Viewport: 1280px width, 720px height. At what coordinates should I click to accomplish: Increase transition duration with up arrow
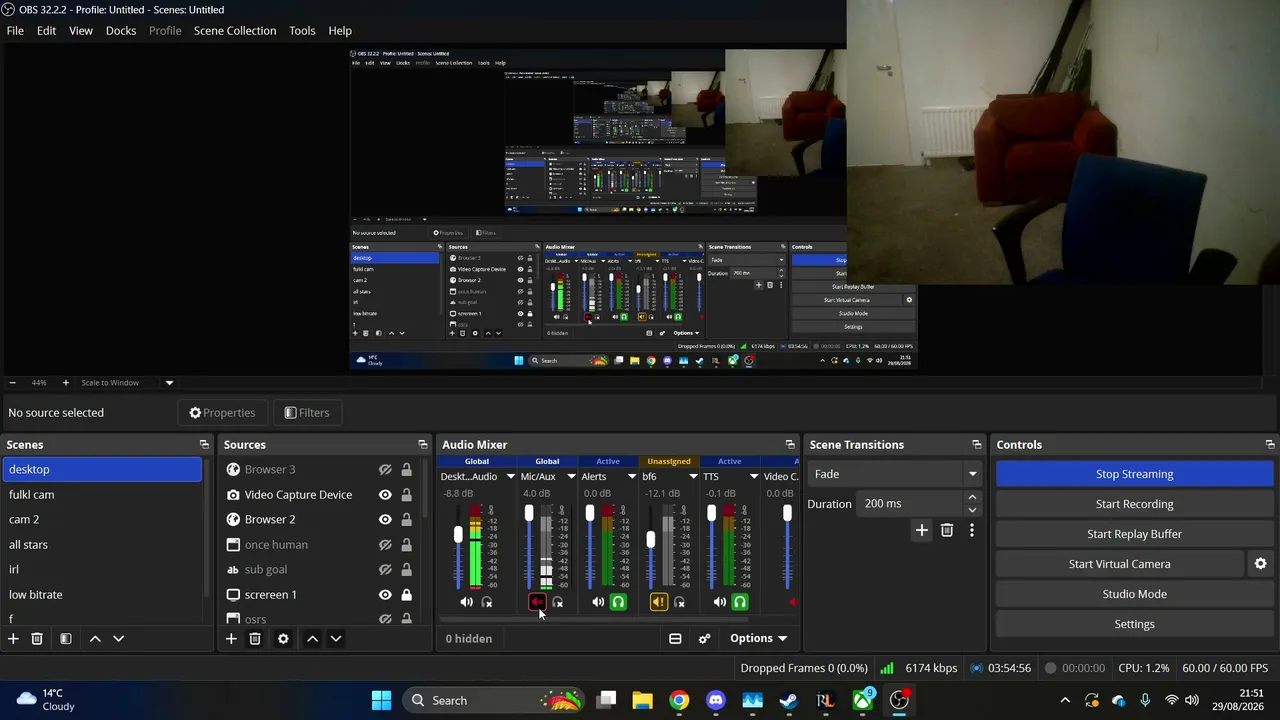(x=972, y=498)
